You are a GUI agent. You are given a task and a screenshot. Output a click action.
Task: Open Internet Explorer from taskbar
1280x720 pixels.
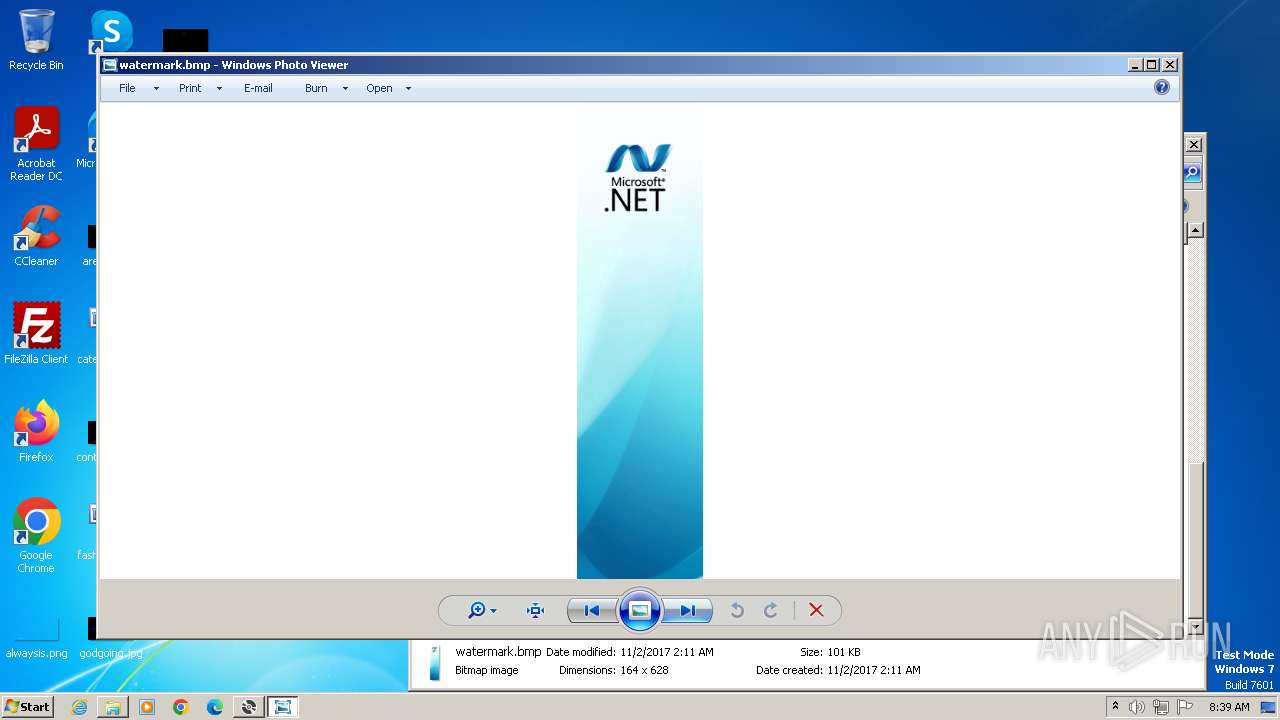click(x=79, y=707)
